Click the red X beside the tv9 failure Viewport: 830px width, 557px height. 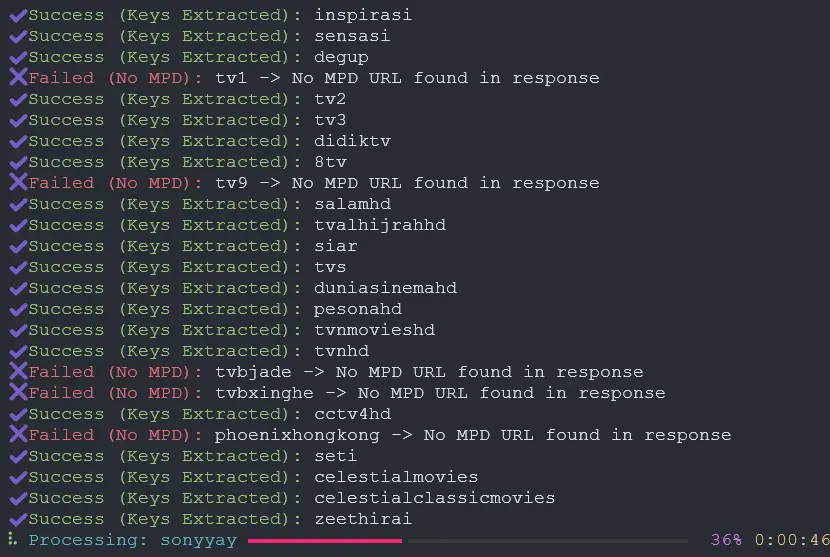tap(18, 182)
